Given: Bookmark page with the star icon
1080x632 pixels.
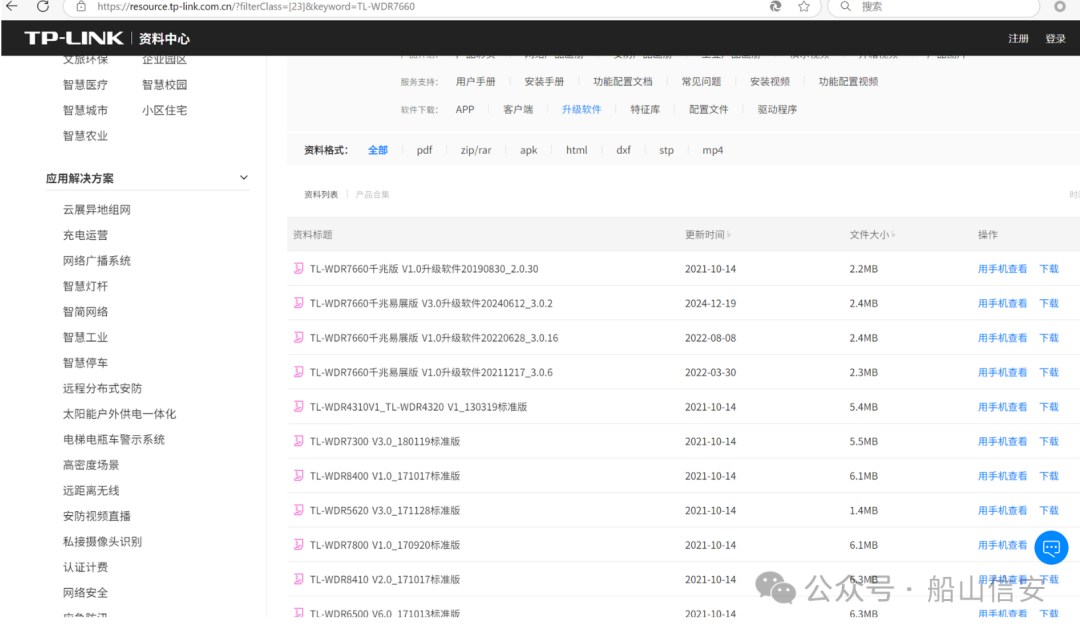Looking at the screenshot, I should (x=804, y=6).
